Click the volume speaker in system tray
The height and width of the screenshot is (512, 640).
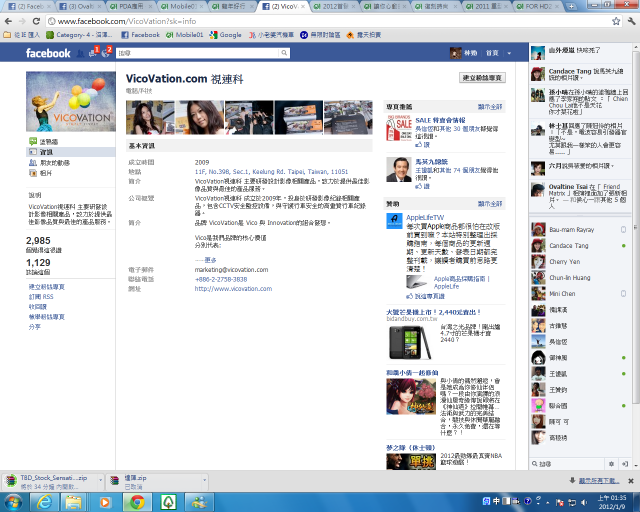(x=584, y=502)
